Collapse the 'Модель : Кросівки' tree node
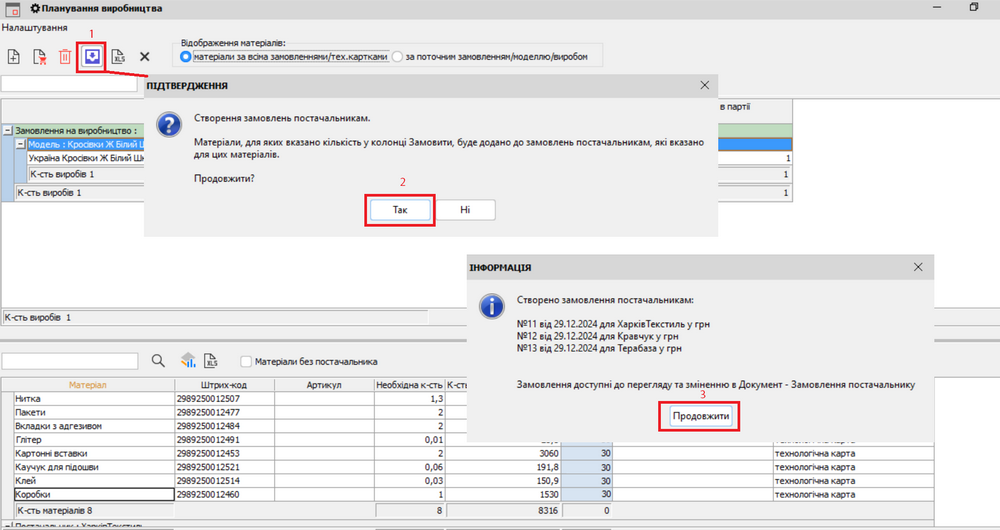Viewport: 1000px width, 530px height. (20, 145)
